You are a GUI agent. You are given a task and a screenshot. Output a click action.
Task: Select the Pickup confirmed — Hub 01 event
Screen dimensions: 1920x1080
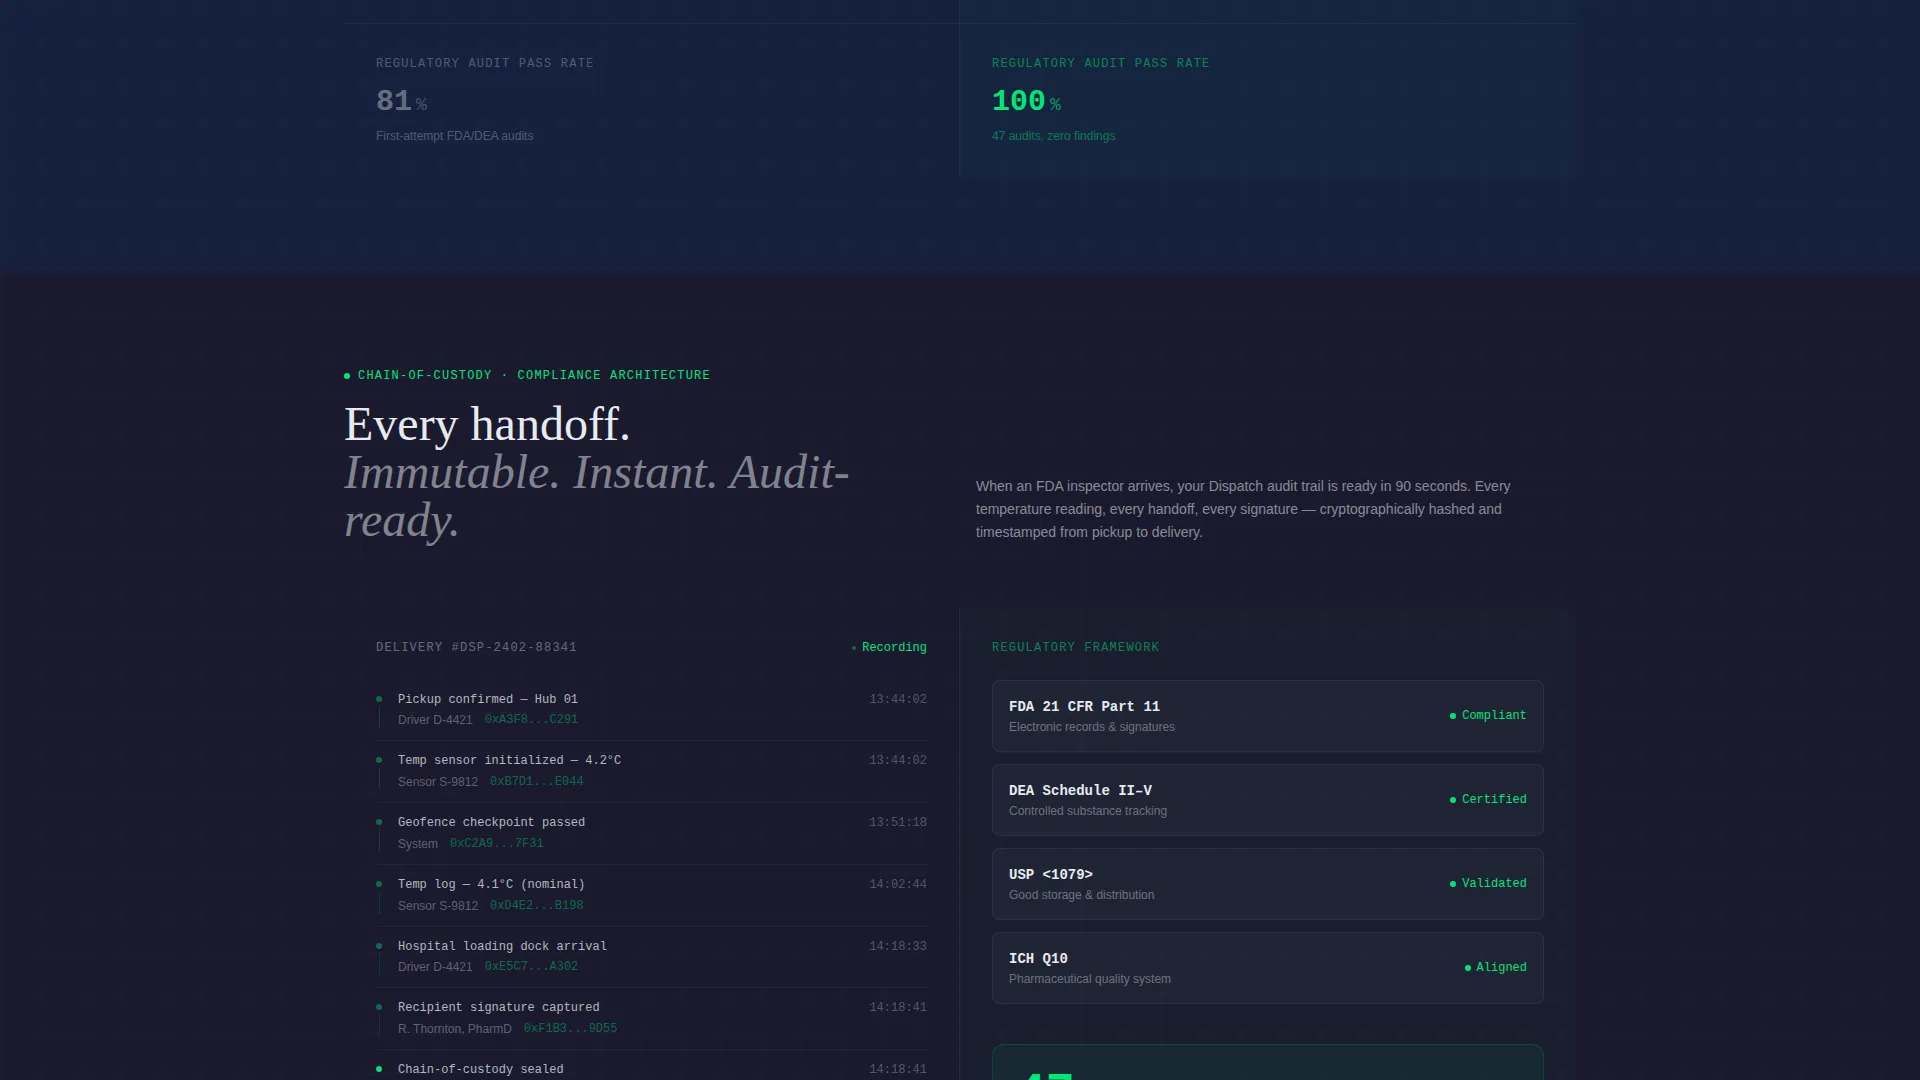click(x=652, y=709)
